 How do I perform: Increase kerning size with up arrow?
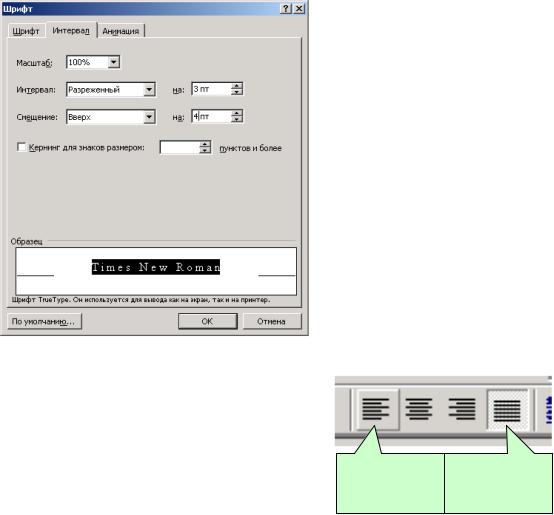[x=205, y=144]
